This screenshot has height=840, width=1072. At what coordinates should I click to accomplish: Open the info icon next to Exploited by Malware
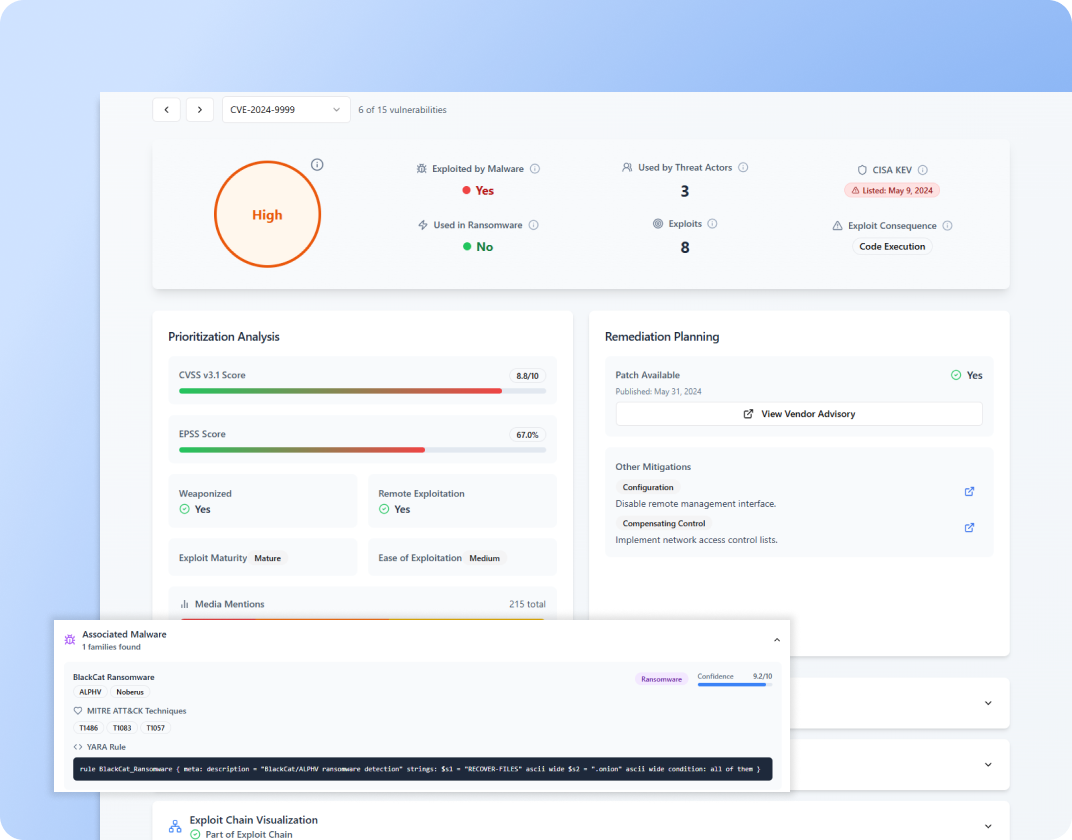tap(535, 169)
